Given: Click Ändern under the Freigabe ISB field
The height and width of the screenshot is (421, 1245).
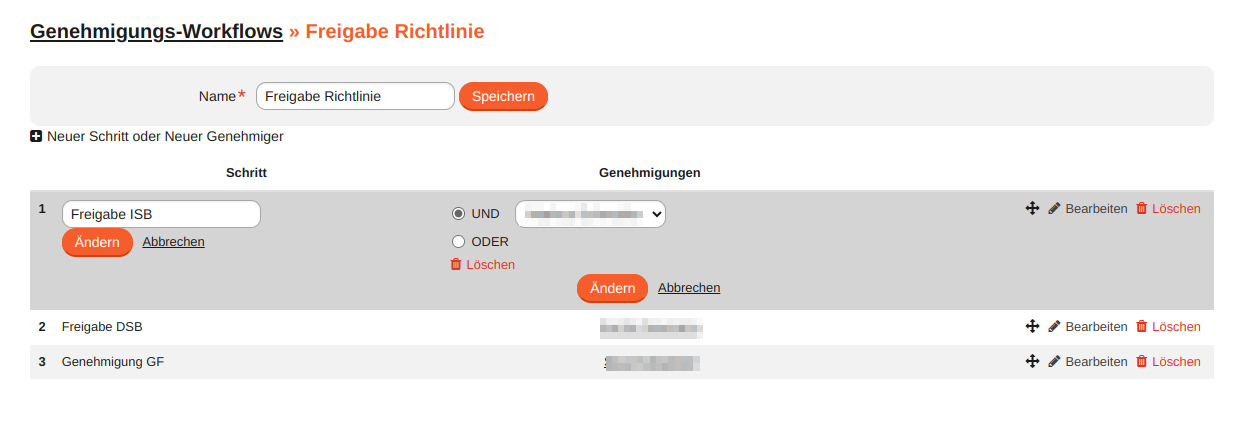Looking at the screenshot, I should (x=97, y=242).
